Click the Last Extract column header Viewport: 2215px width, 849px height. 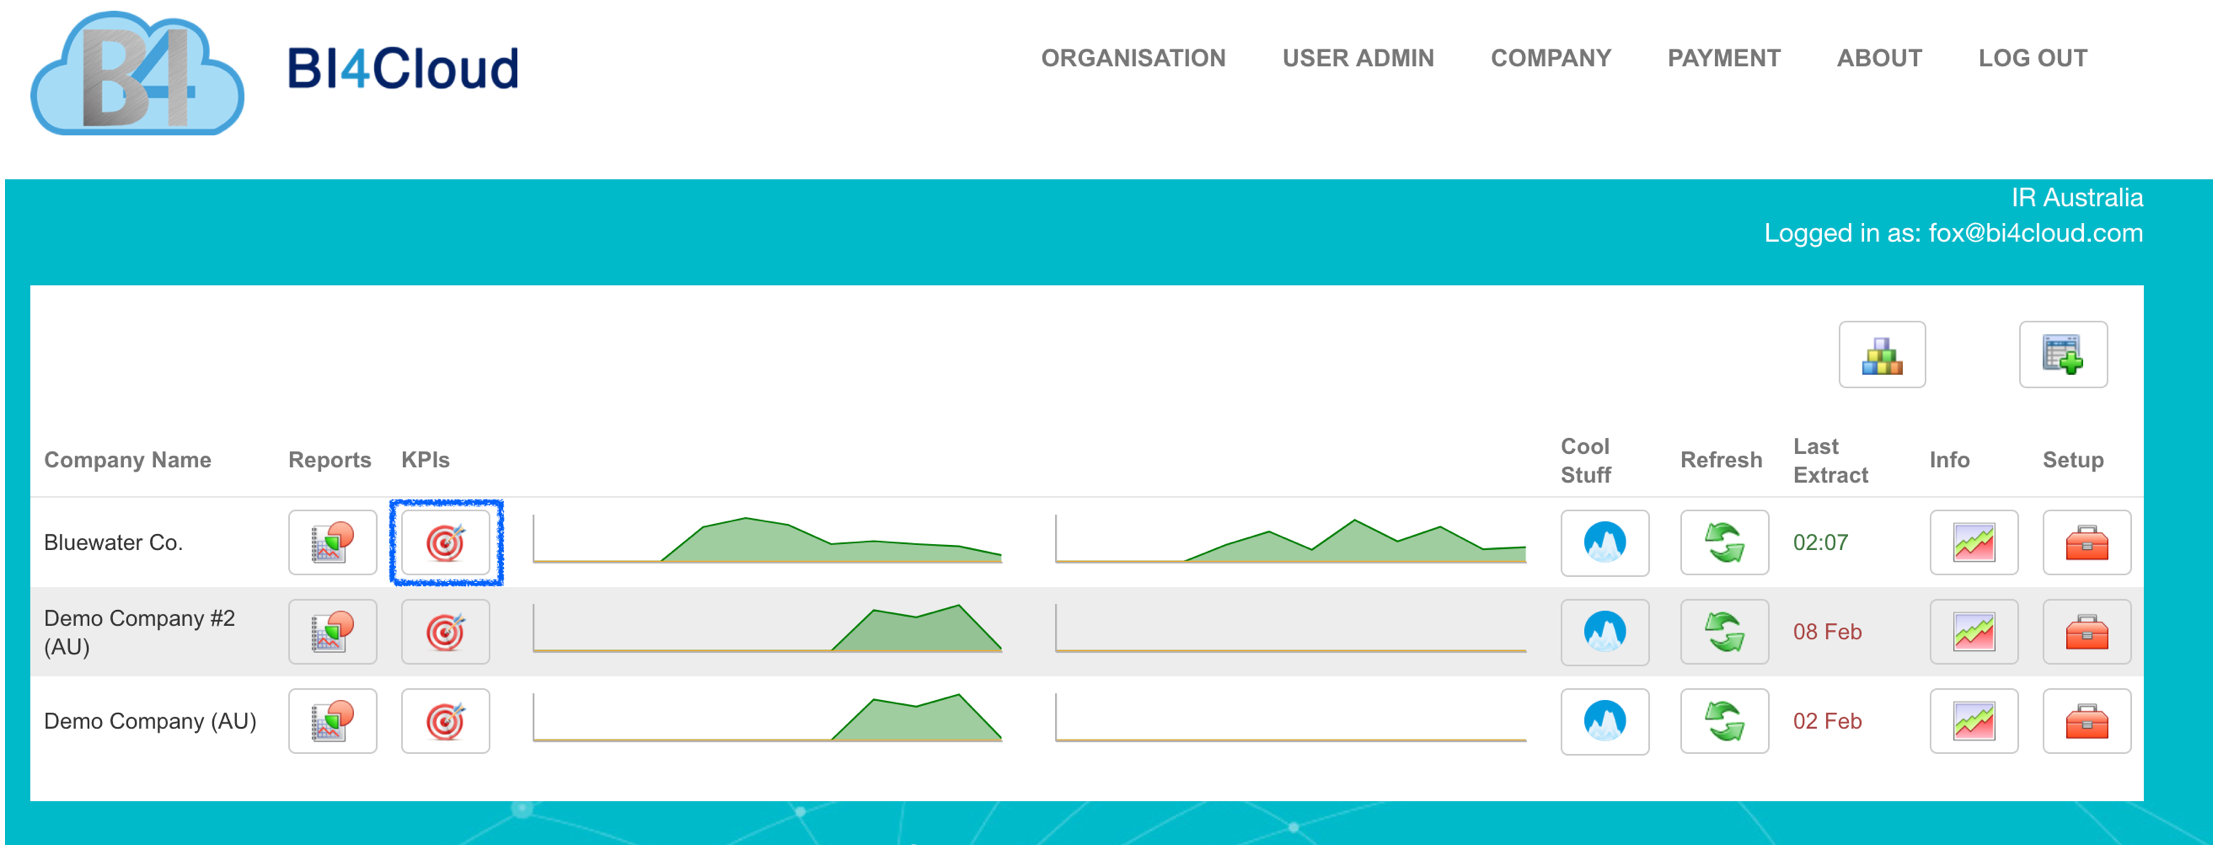1830,460
